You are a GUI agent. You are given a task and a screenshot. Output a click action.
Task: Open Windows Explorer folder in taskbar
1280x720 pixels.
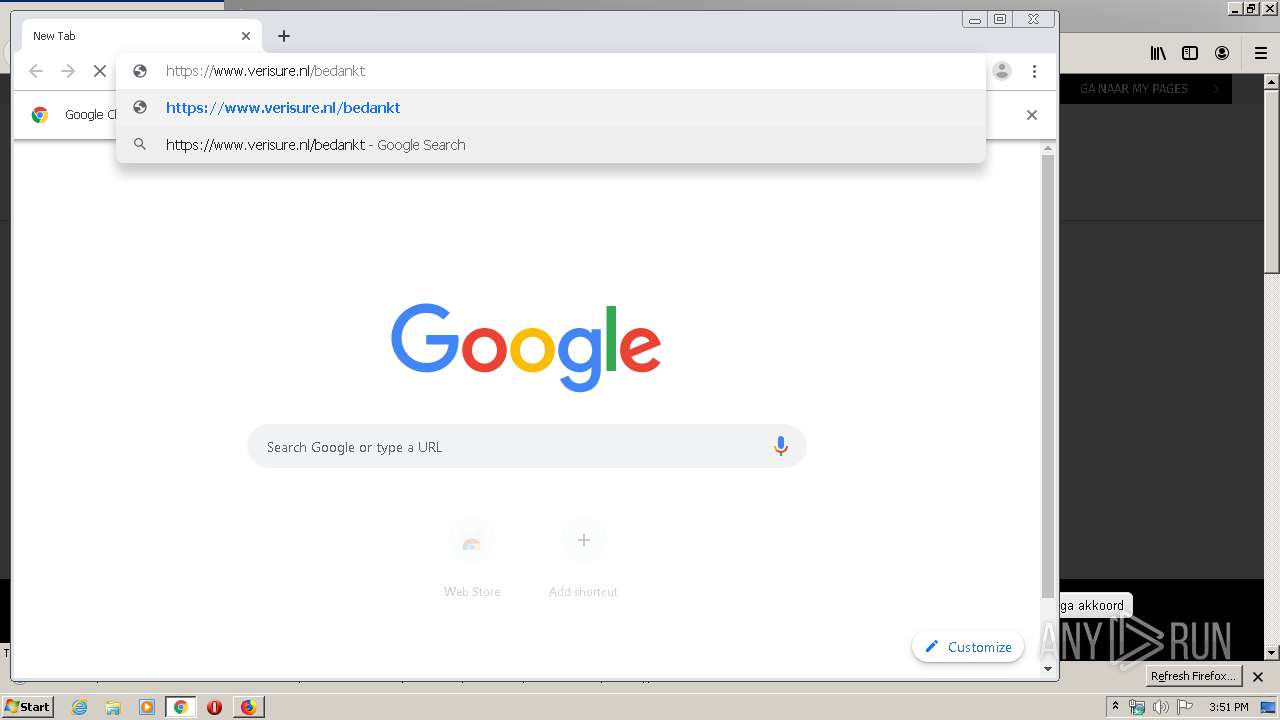[x=113, y=707]
